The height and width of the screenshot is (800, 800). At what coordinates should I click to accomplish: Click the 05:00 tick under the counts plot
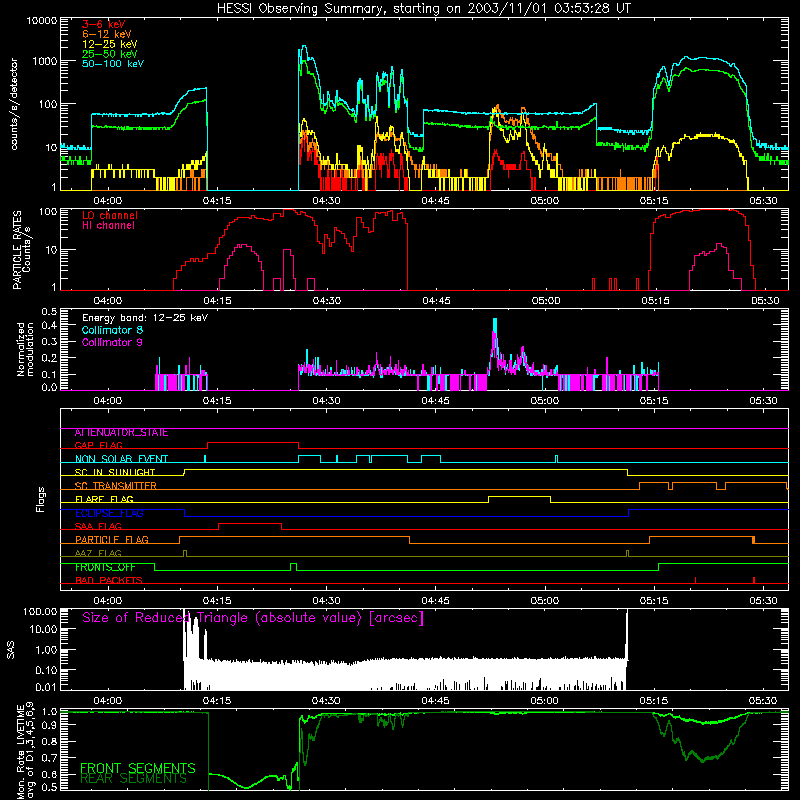tap(544, 201)
